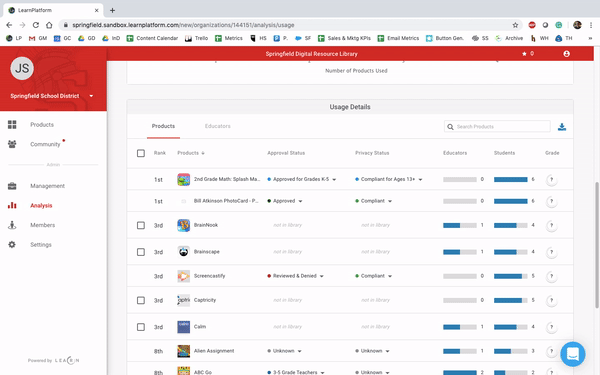Click the 2nd Grade Math Splash product icon

tap(184, 179)
